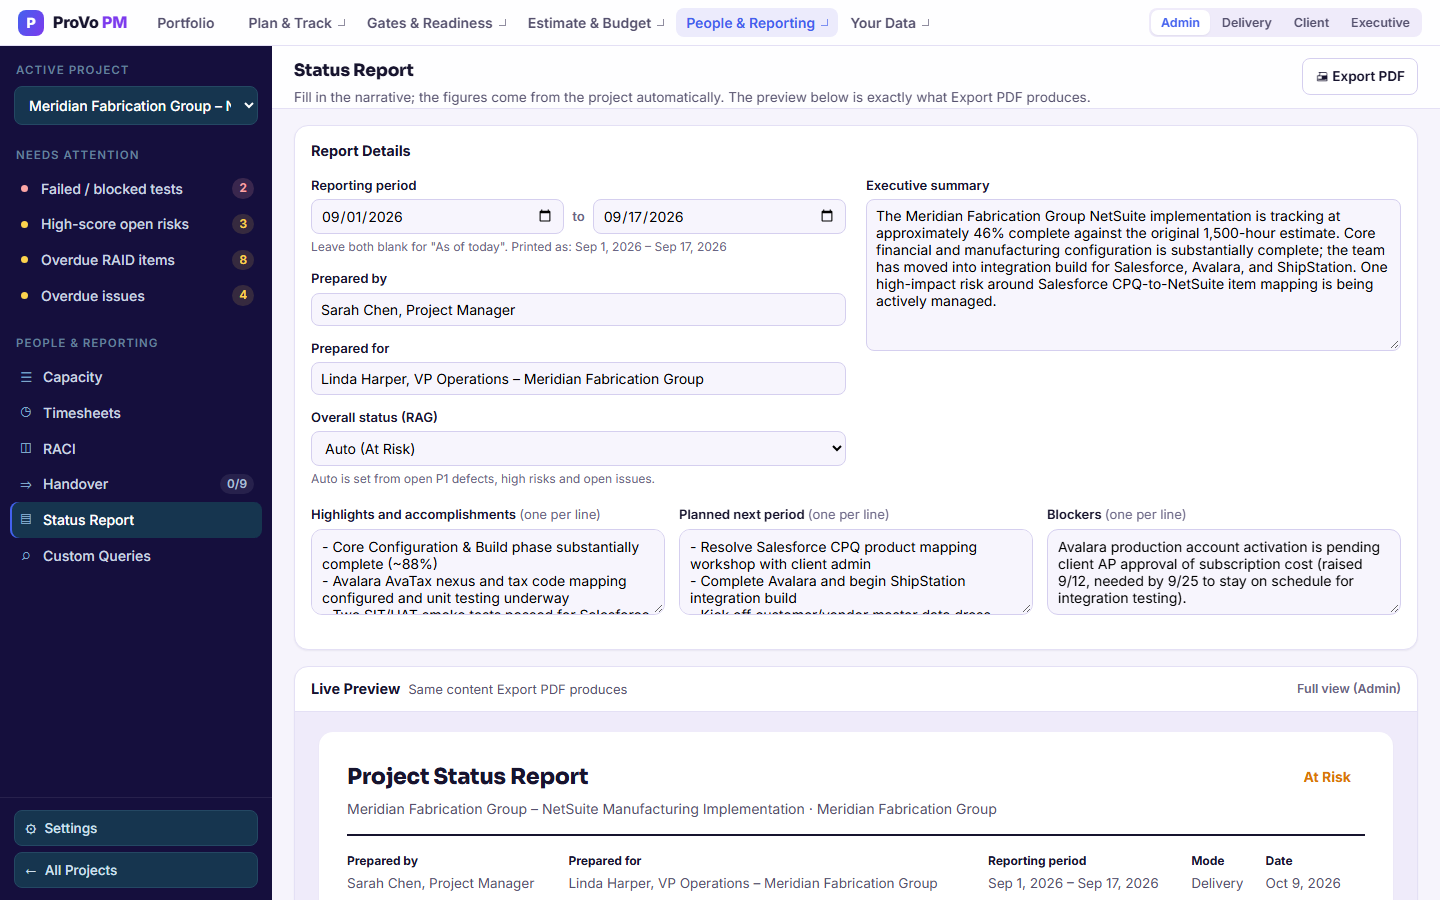1440x900 pixels.
Task: Click the Highlights and accomplishments text area
Action: coord(488,572)
